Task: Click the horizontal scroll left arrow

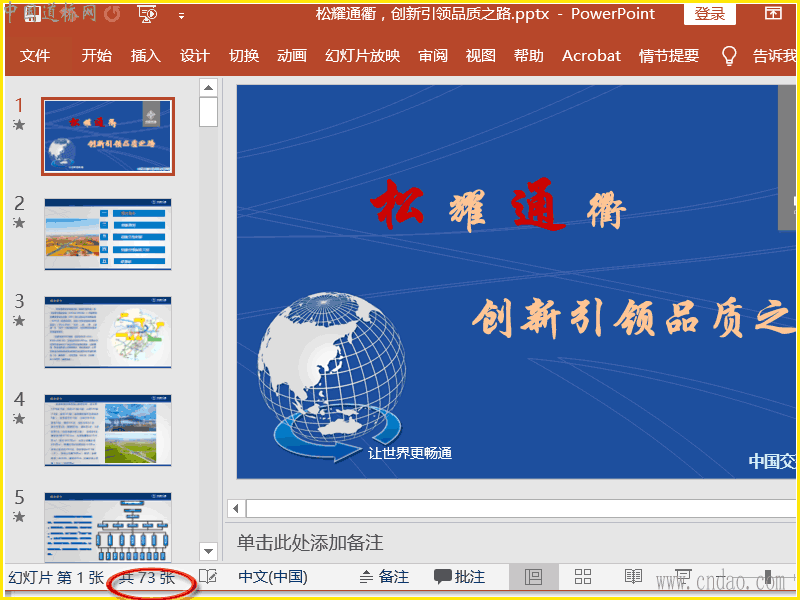Action: (x=236, y=508)
